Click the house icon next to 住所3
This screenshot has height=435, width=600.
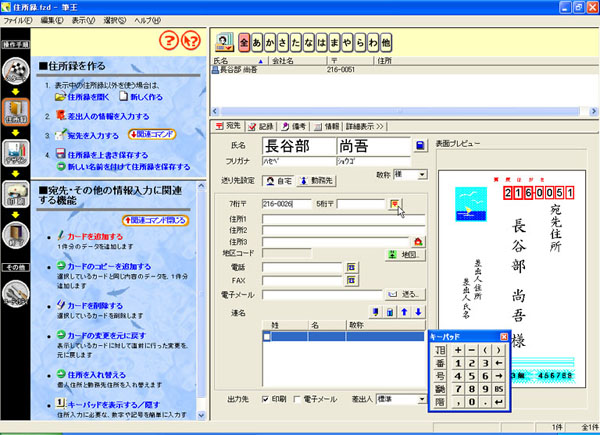click(x=419, y=241)
